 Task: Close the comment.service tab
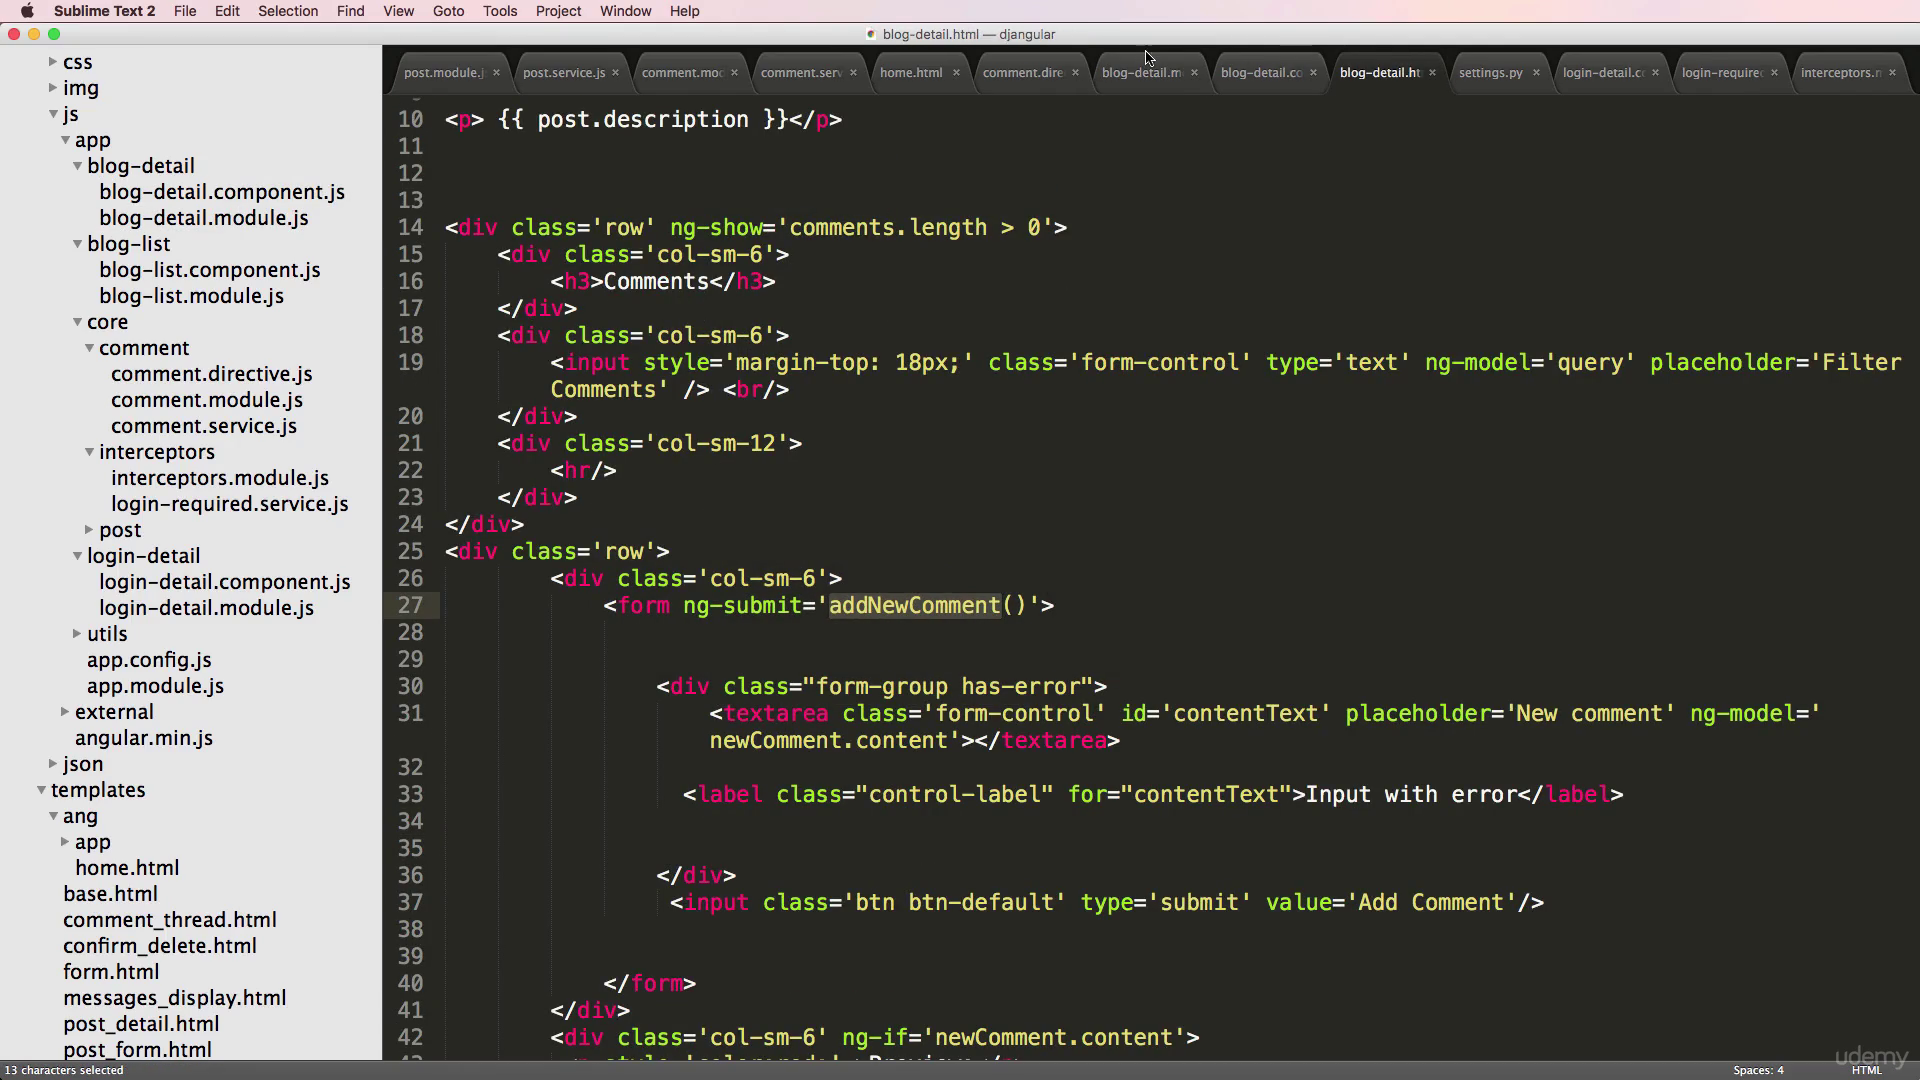pos(853,72)
